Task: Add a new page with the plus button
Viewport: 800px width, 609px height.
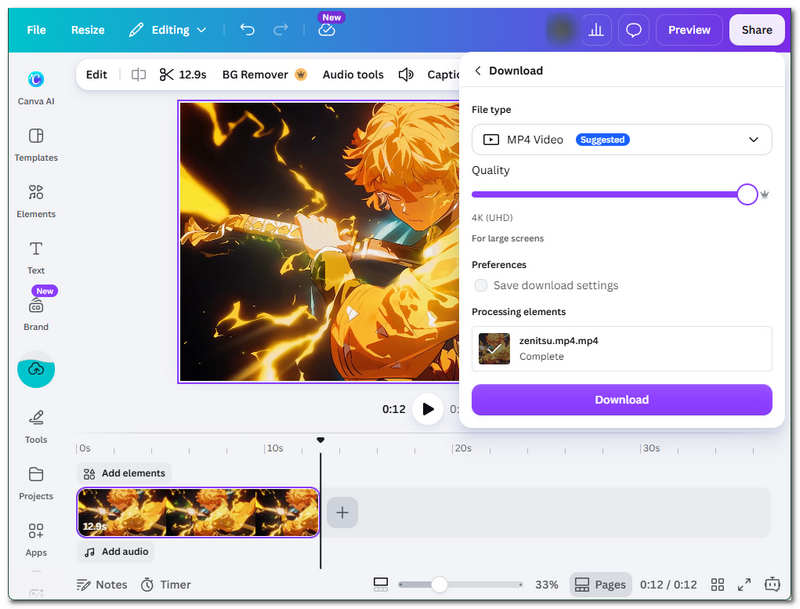Action: pyautogui.click(x=342, y=512)
